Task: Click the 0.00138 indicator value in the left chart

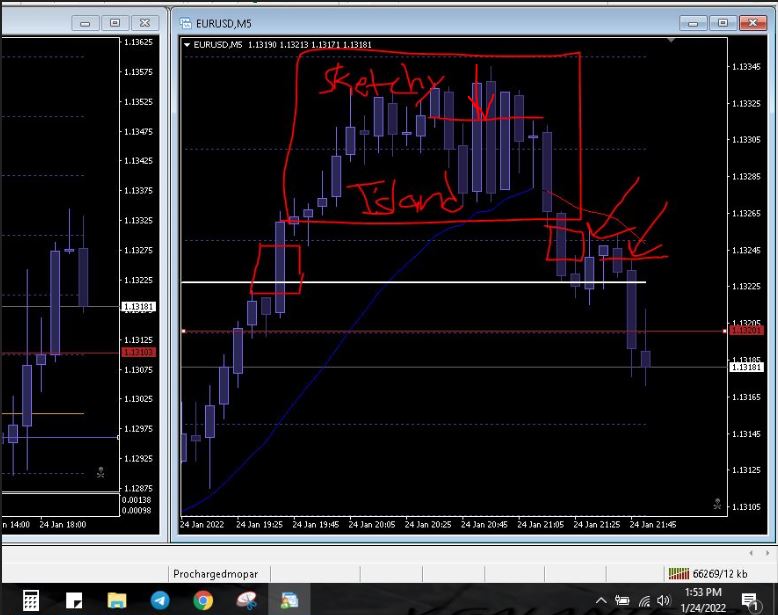Action: pos(136,500)
